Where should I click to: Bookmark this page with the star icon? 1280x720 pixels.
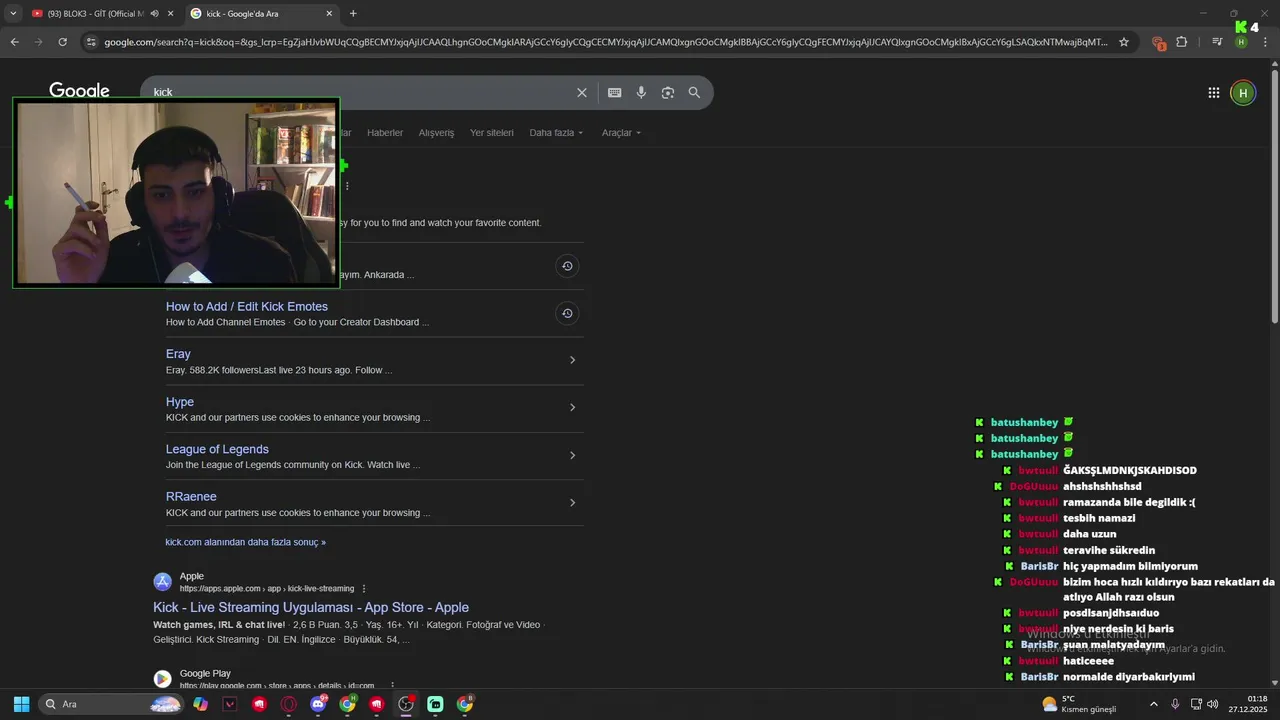1124,42
